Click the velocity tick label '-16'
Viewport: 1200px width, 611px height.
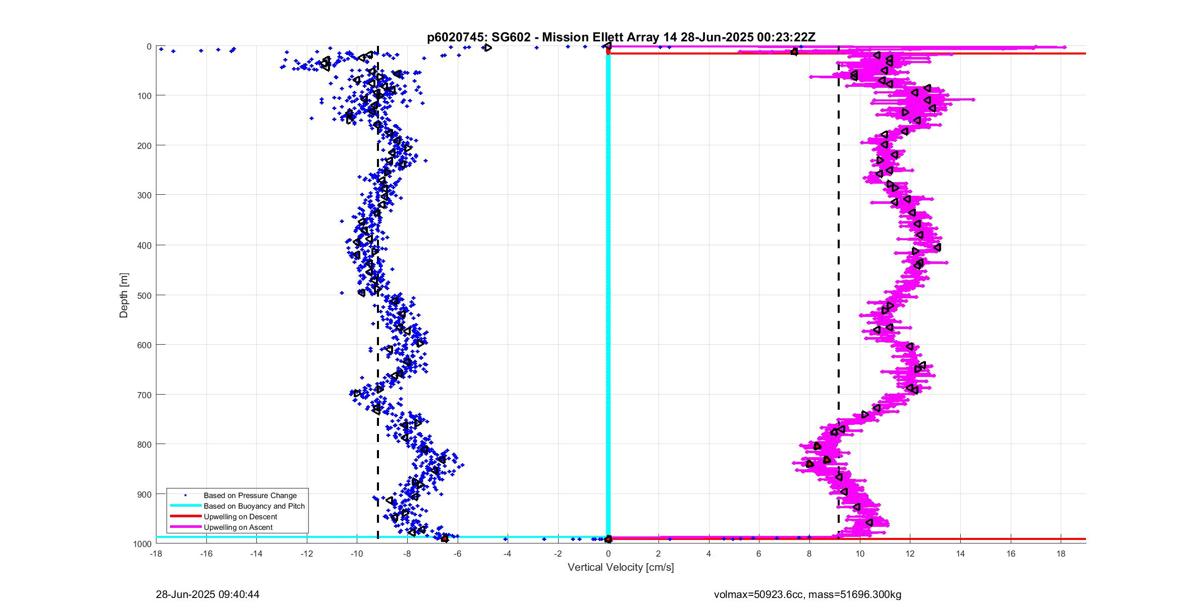pos(206,553)
